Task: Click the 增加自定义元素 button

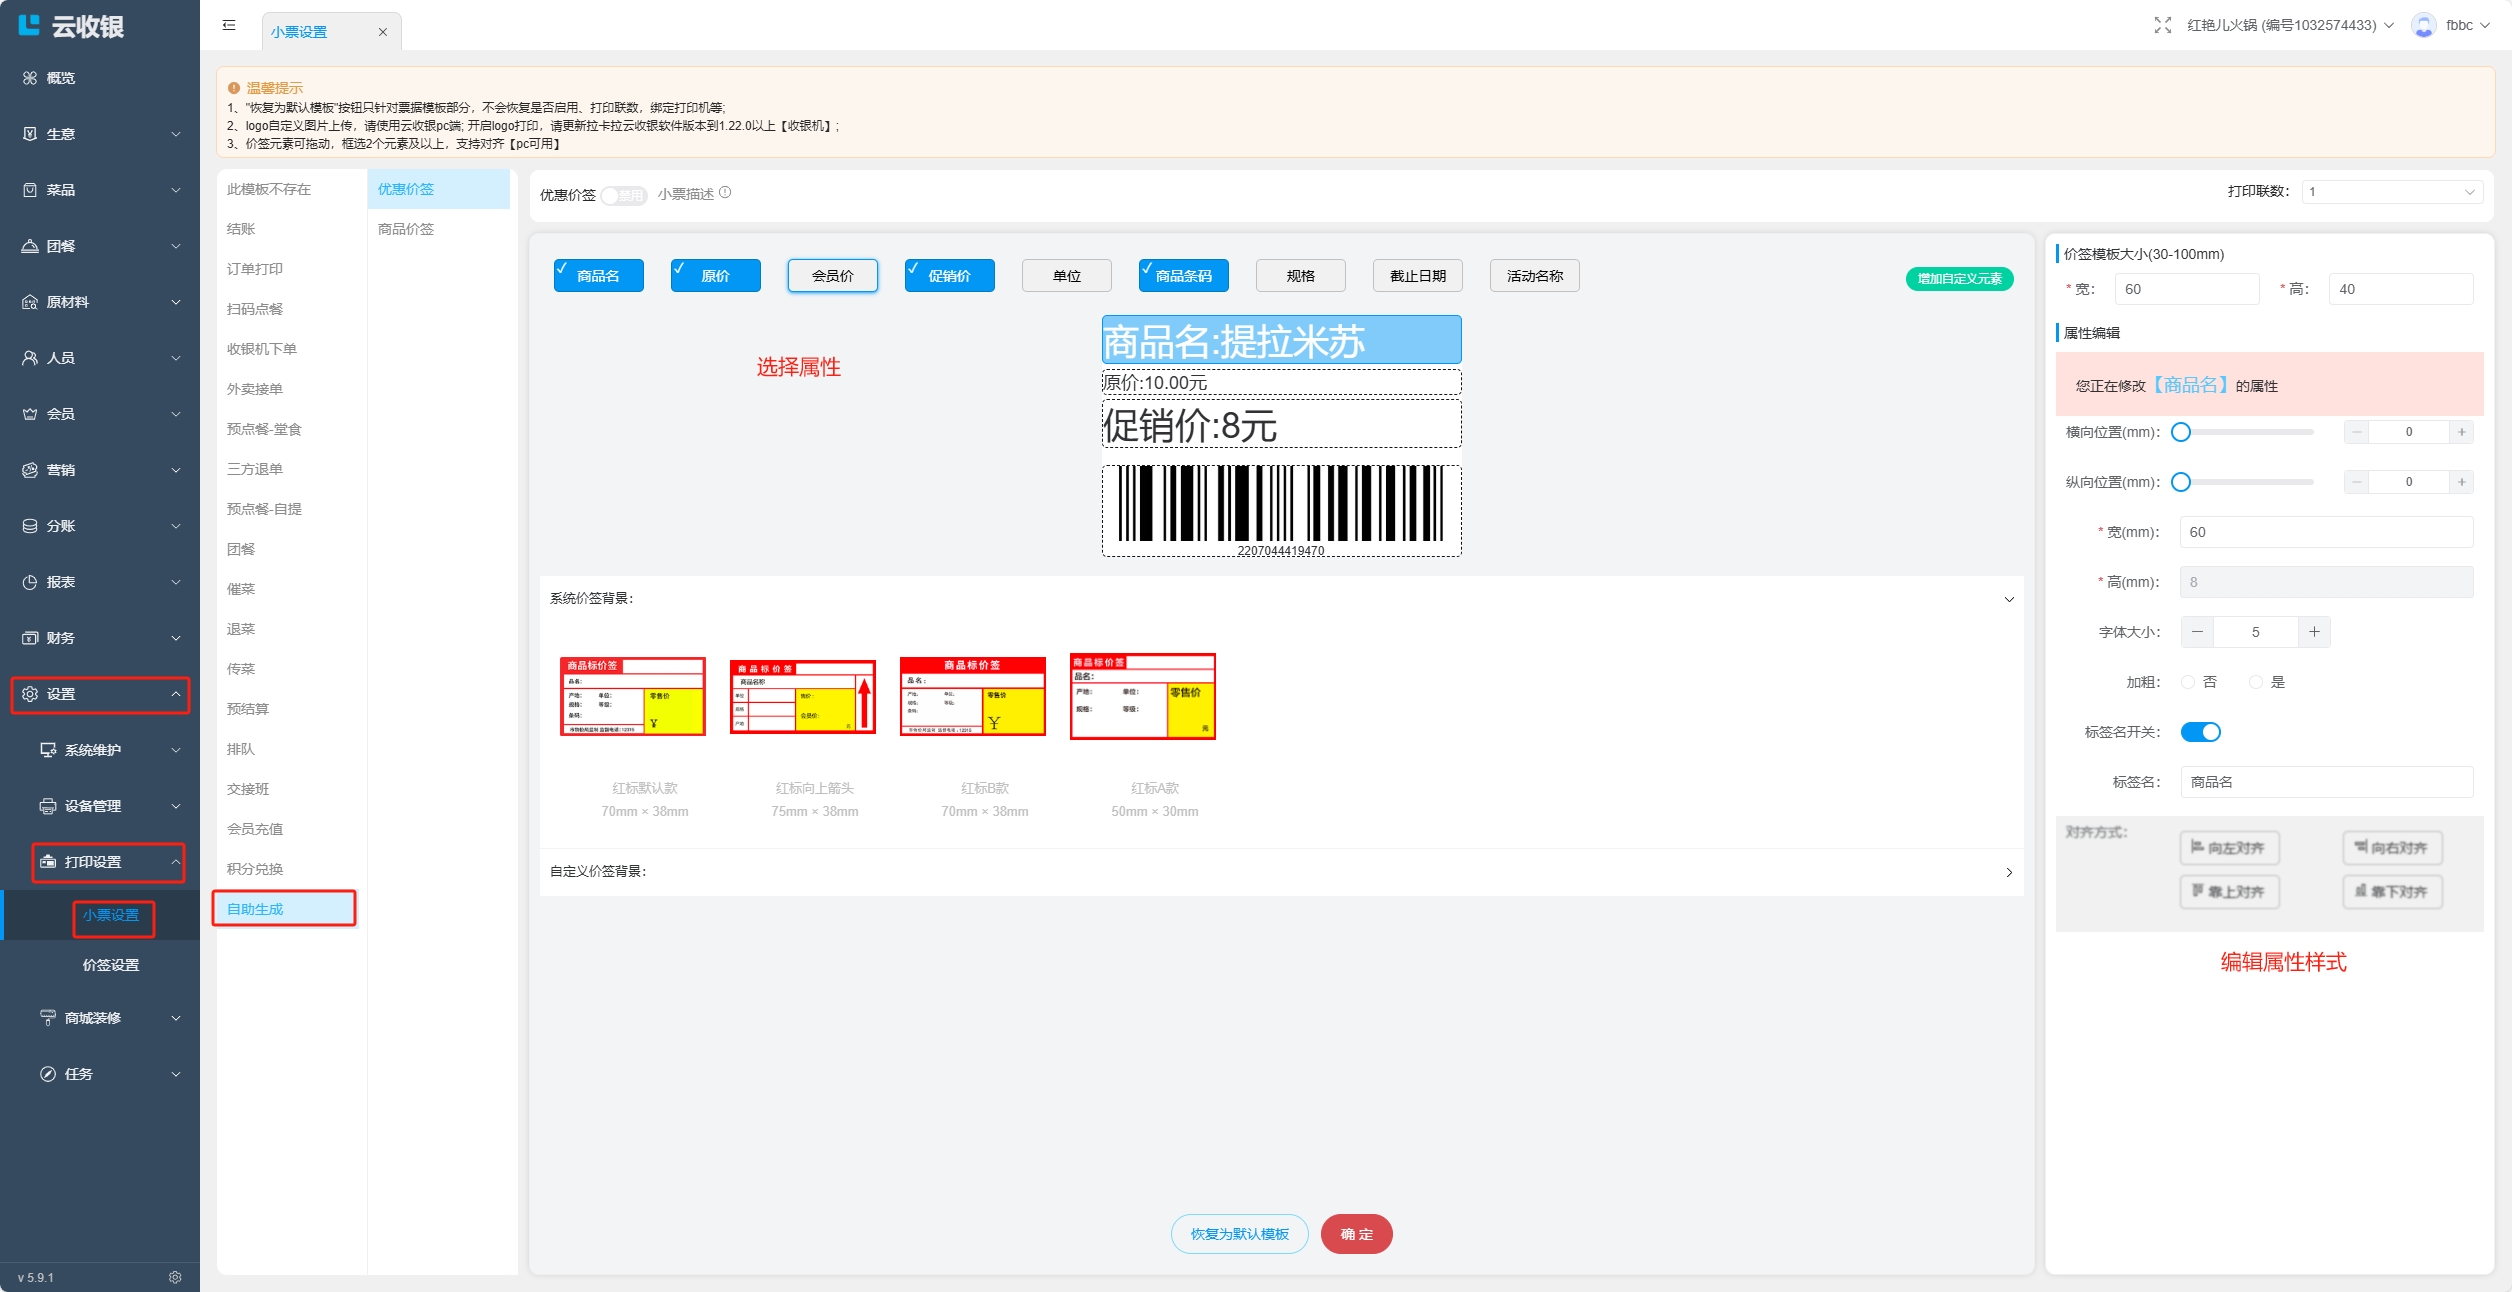Action: (x=1958, y=279)
